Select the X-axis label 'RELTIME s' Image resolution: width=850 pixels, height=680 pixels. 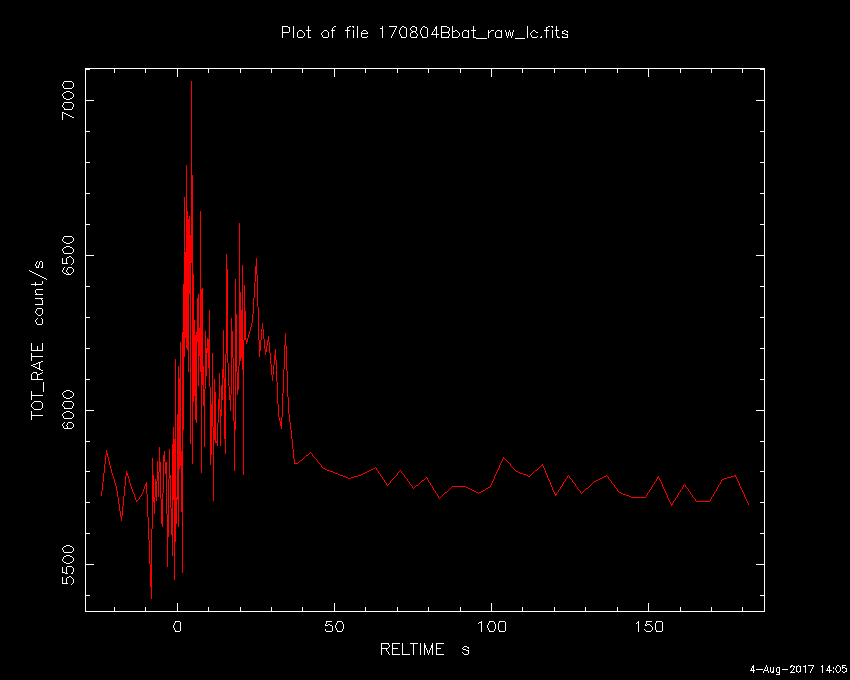point(424,649)
